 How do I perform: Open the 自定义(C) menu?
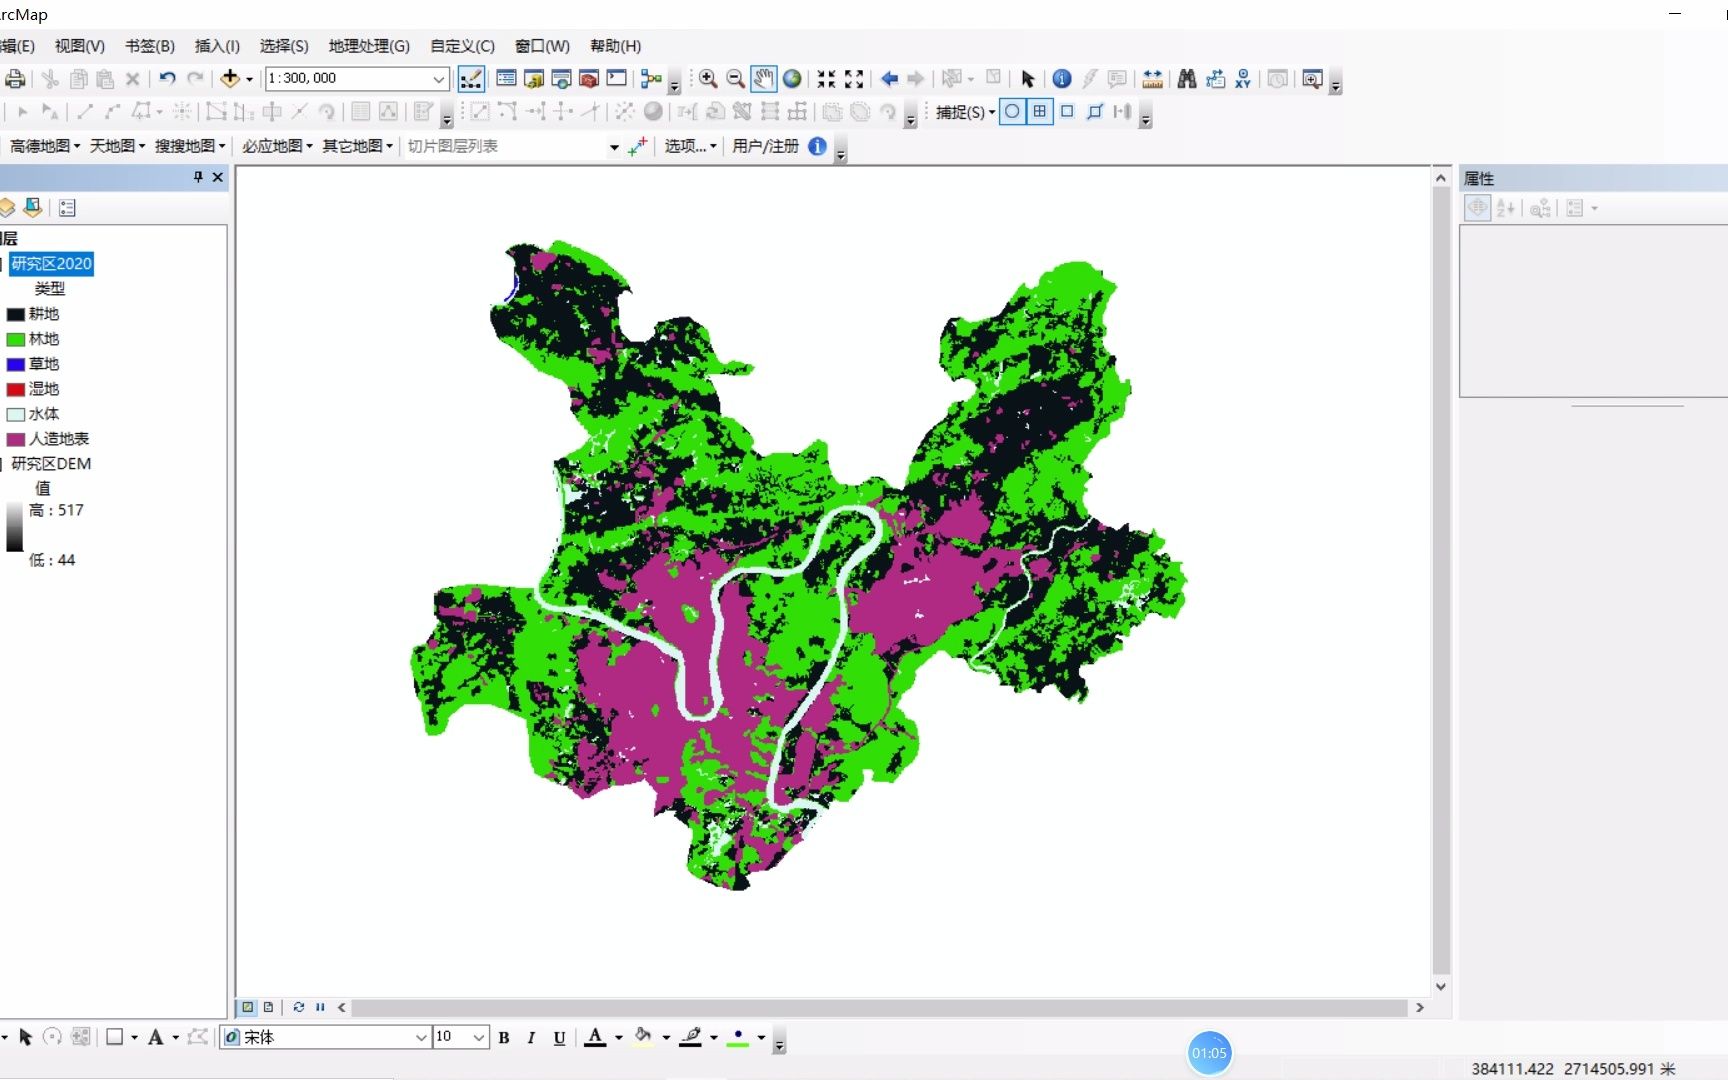point(462,46)
